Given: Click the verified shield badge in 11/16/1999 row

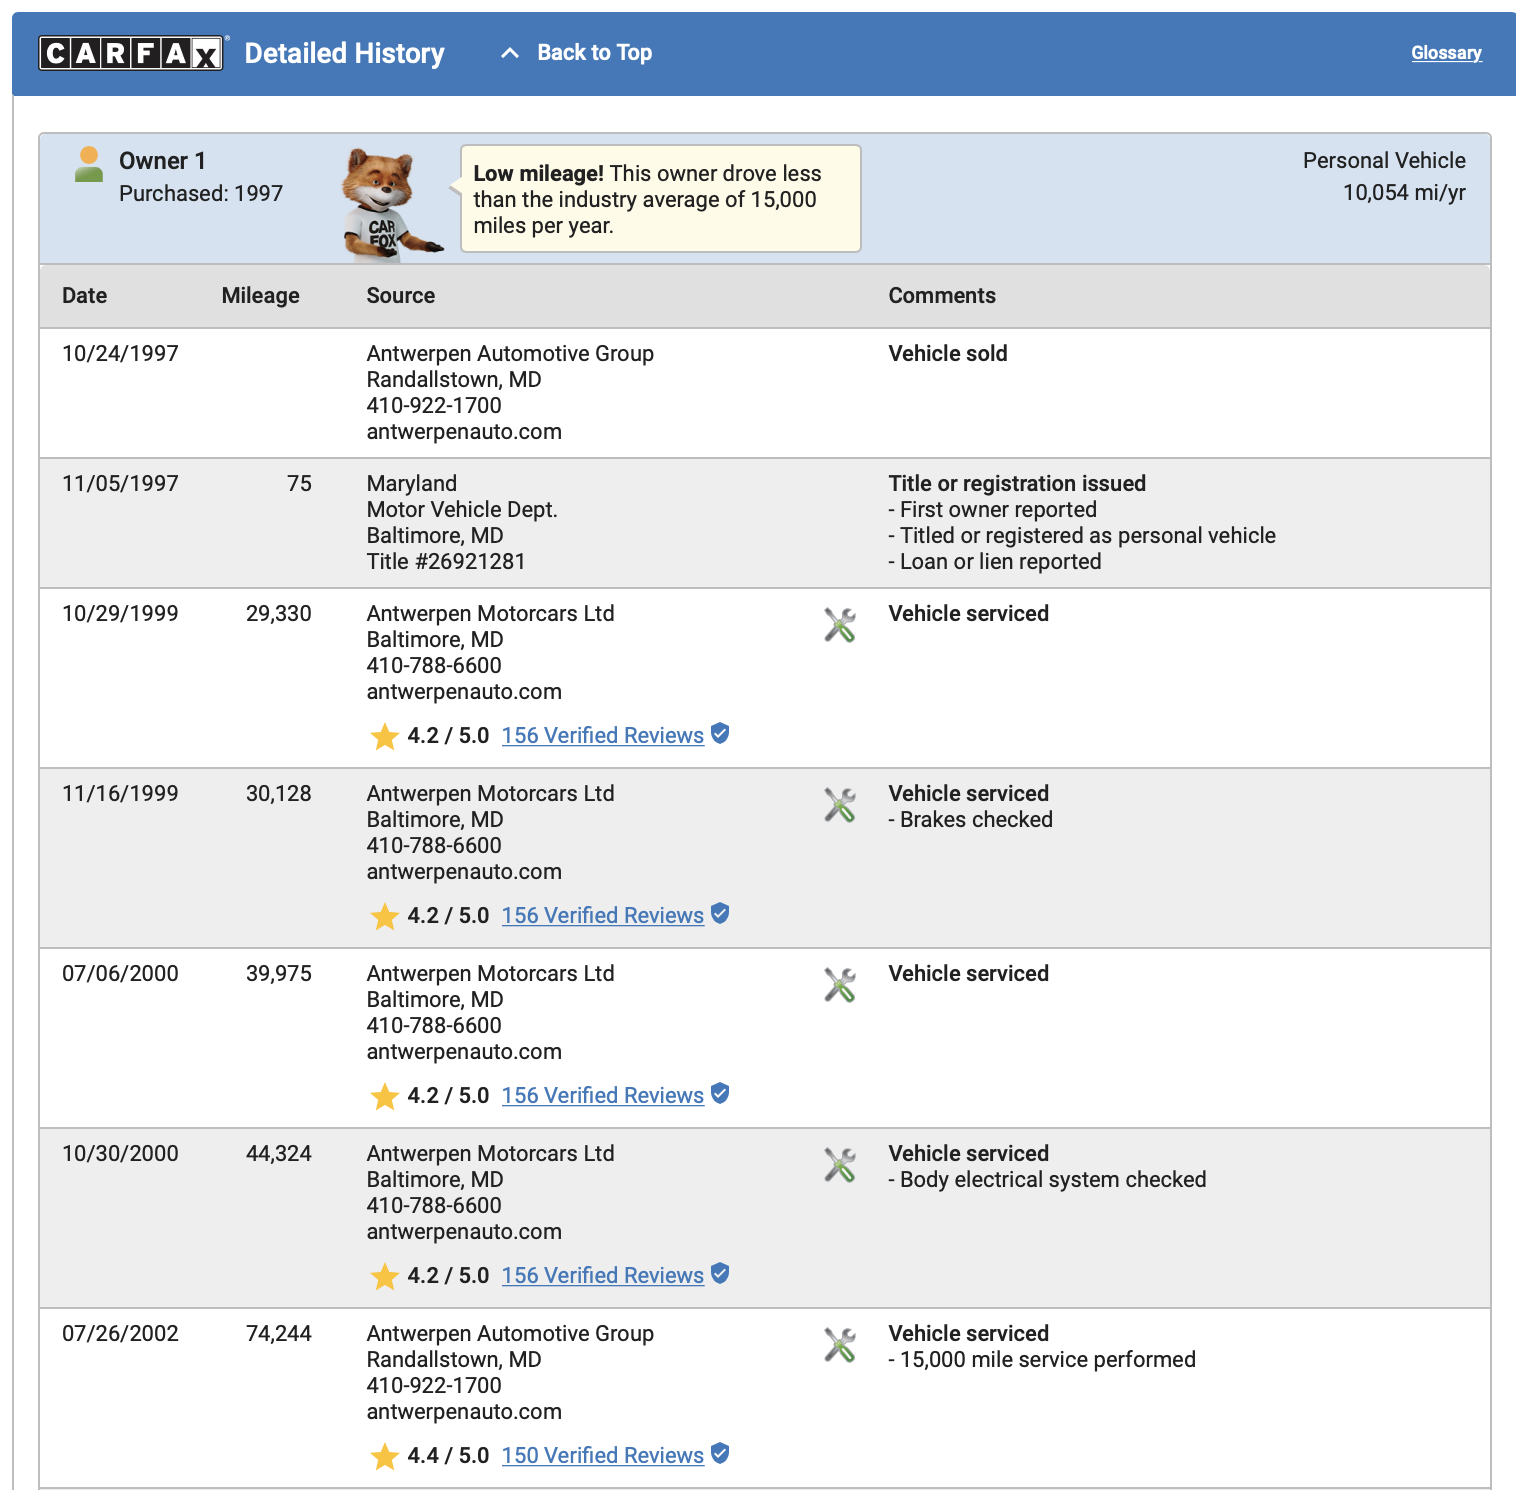Looking at the screenshot, I should (720, 914).
